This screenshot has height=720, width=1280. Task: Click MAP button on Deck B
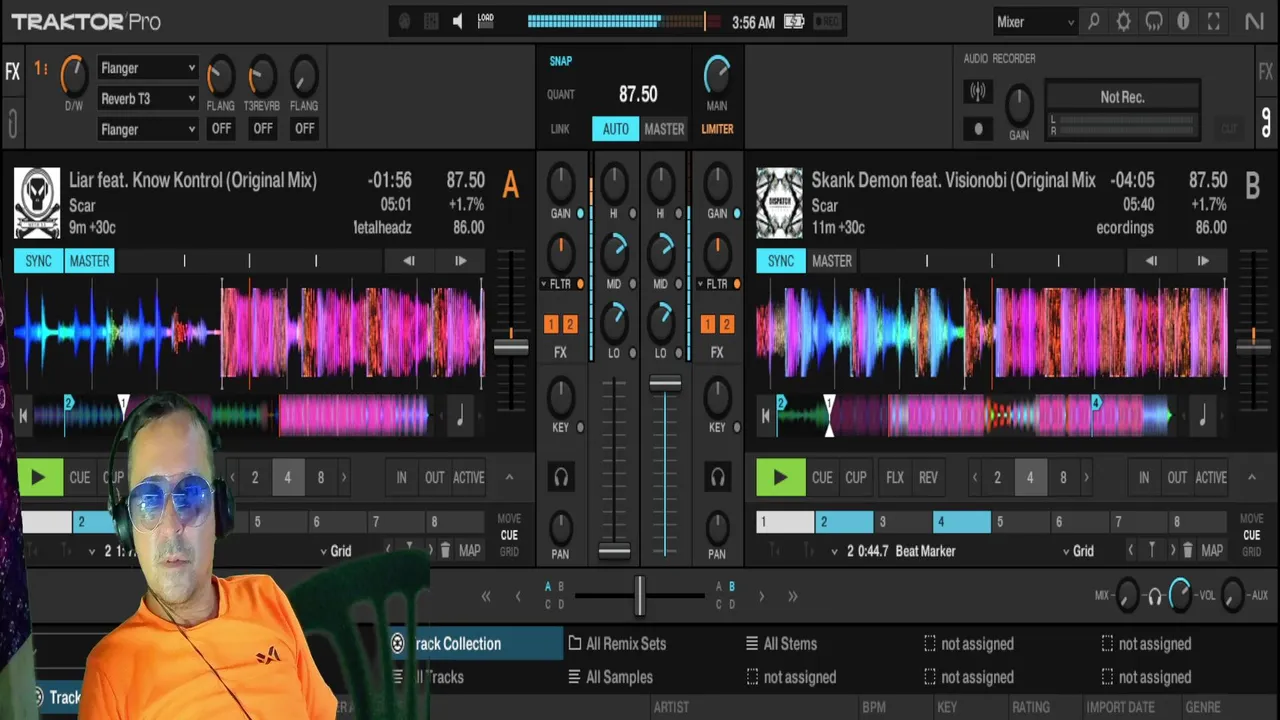coord(1212,550)
